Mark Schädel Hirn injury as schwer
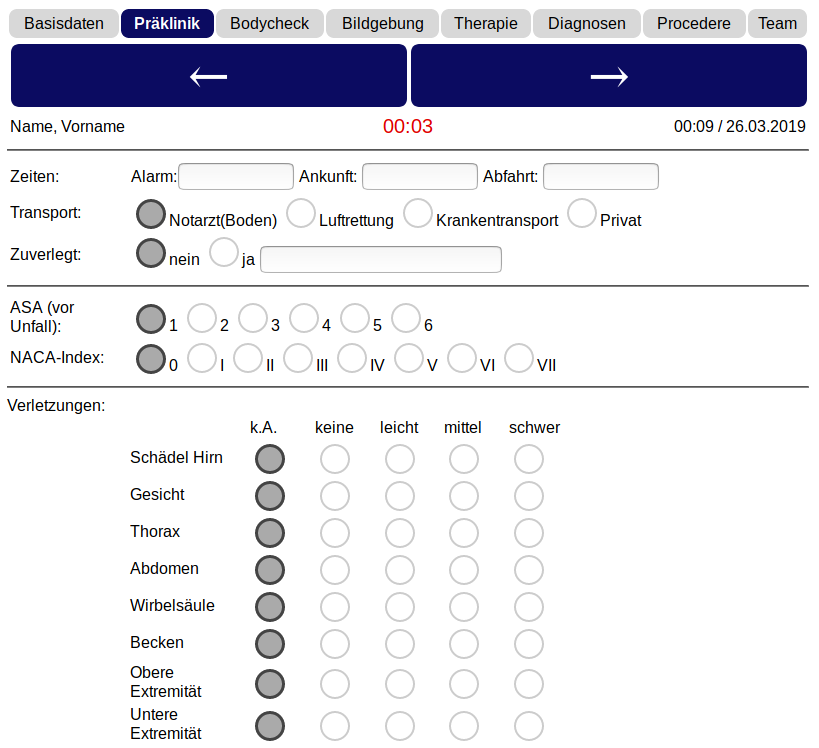Image resolution: width=819 pixels, height=748 pixels. pos(529,459)
